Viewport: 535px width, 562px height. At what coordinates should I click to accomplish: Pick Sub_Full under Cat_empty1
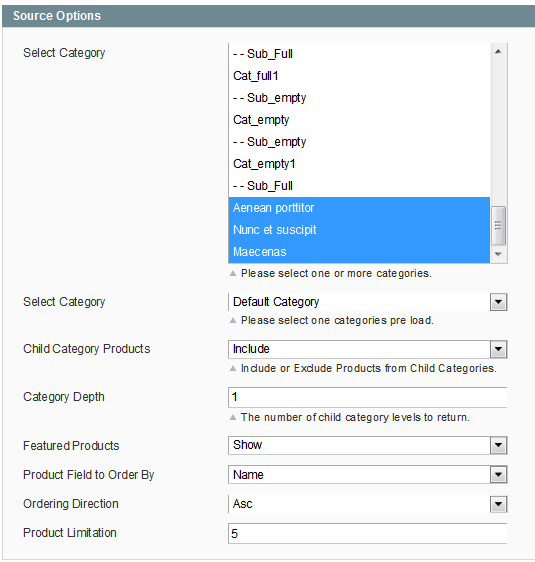click(359, 186)
